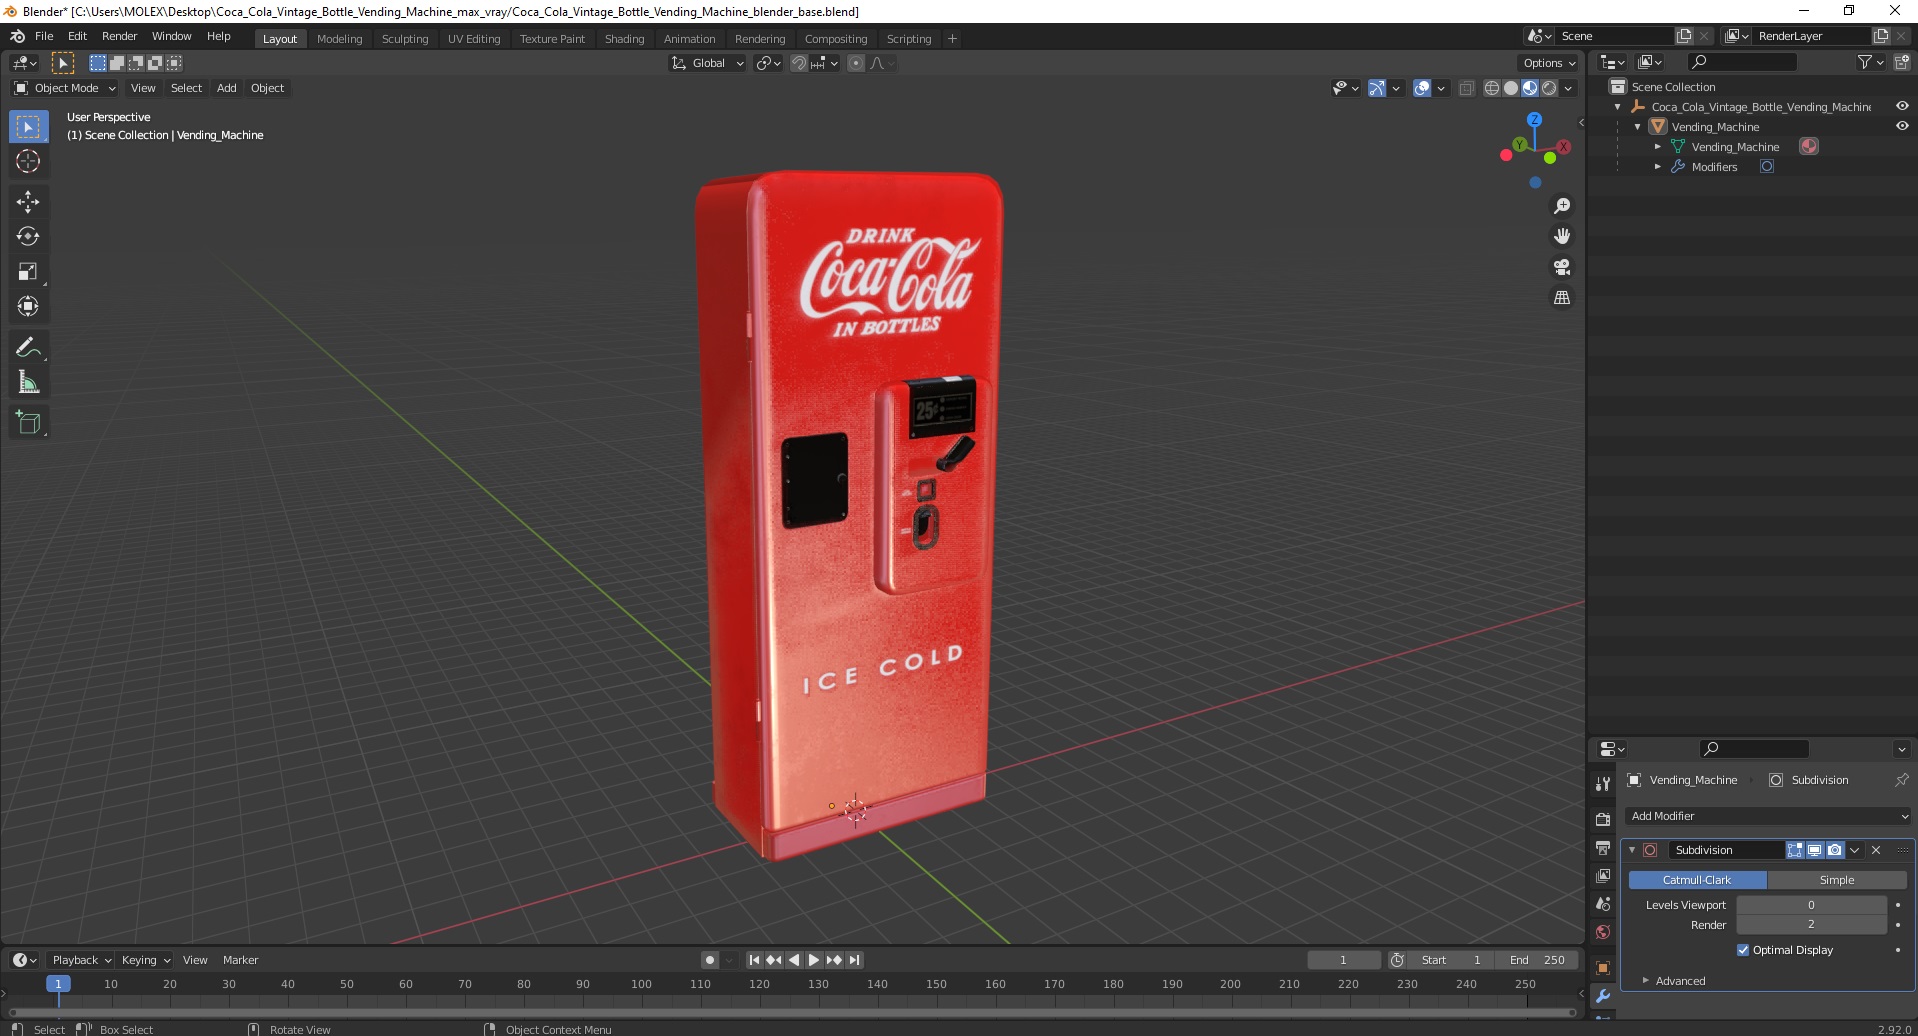Switch to the Modeling workspace tab
1918x1036 pixels.
[339, 39]
